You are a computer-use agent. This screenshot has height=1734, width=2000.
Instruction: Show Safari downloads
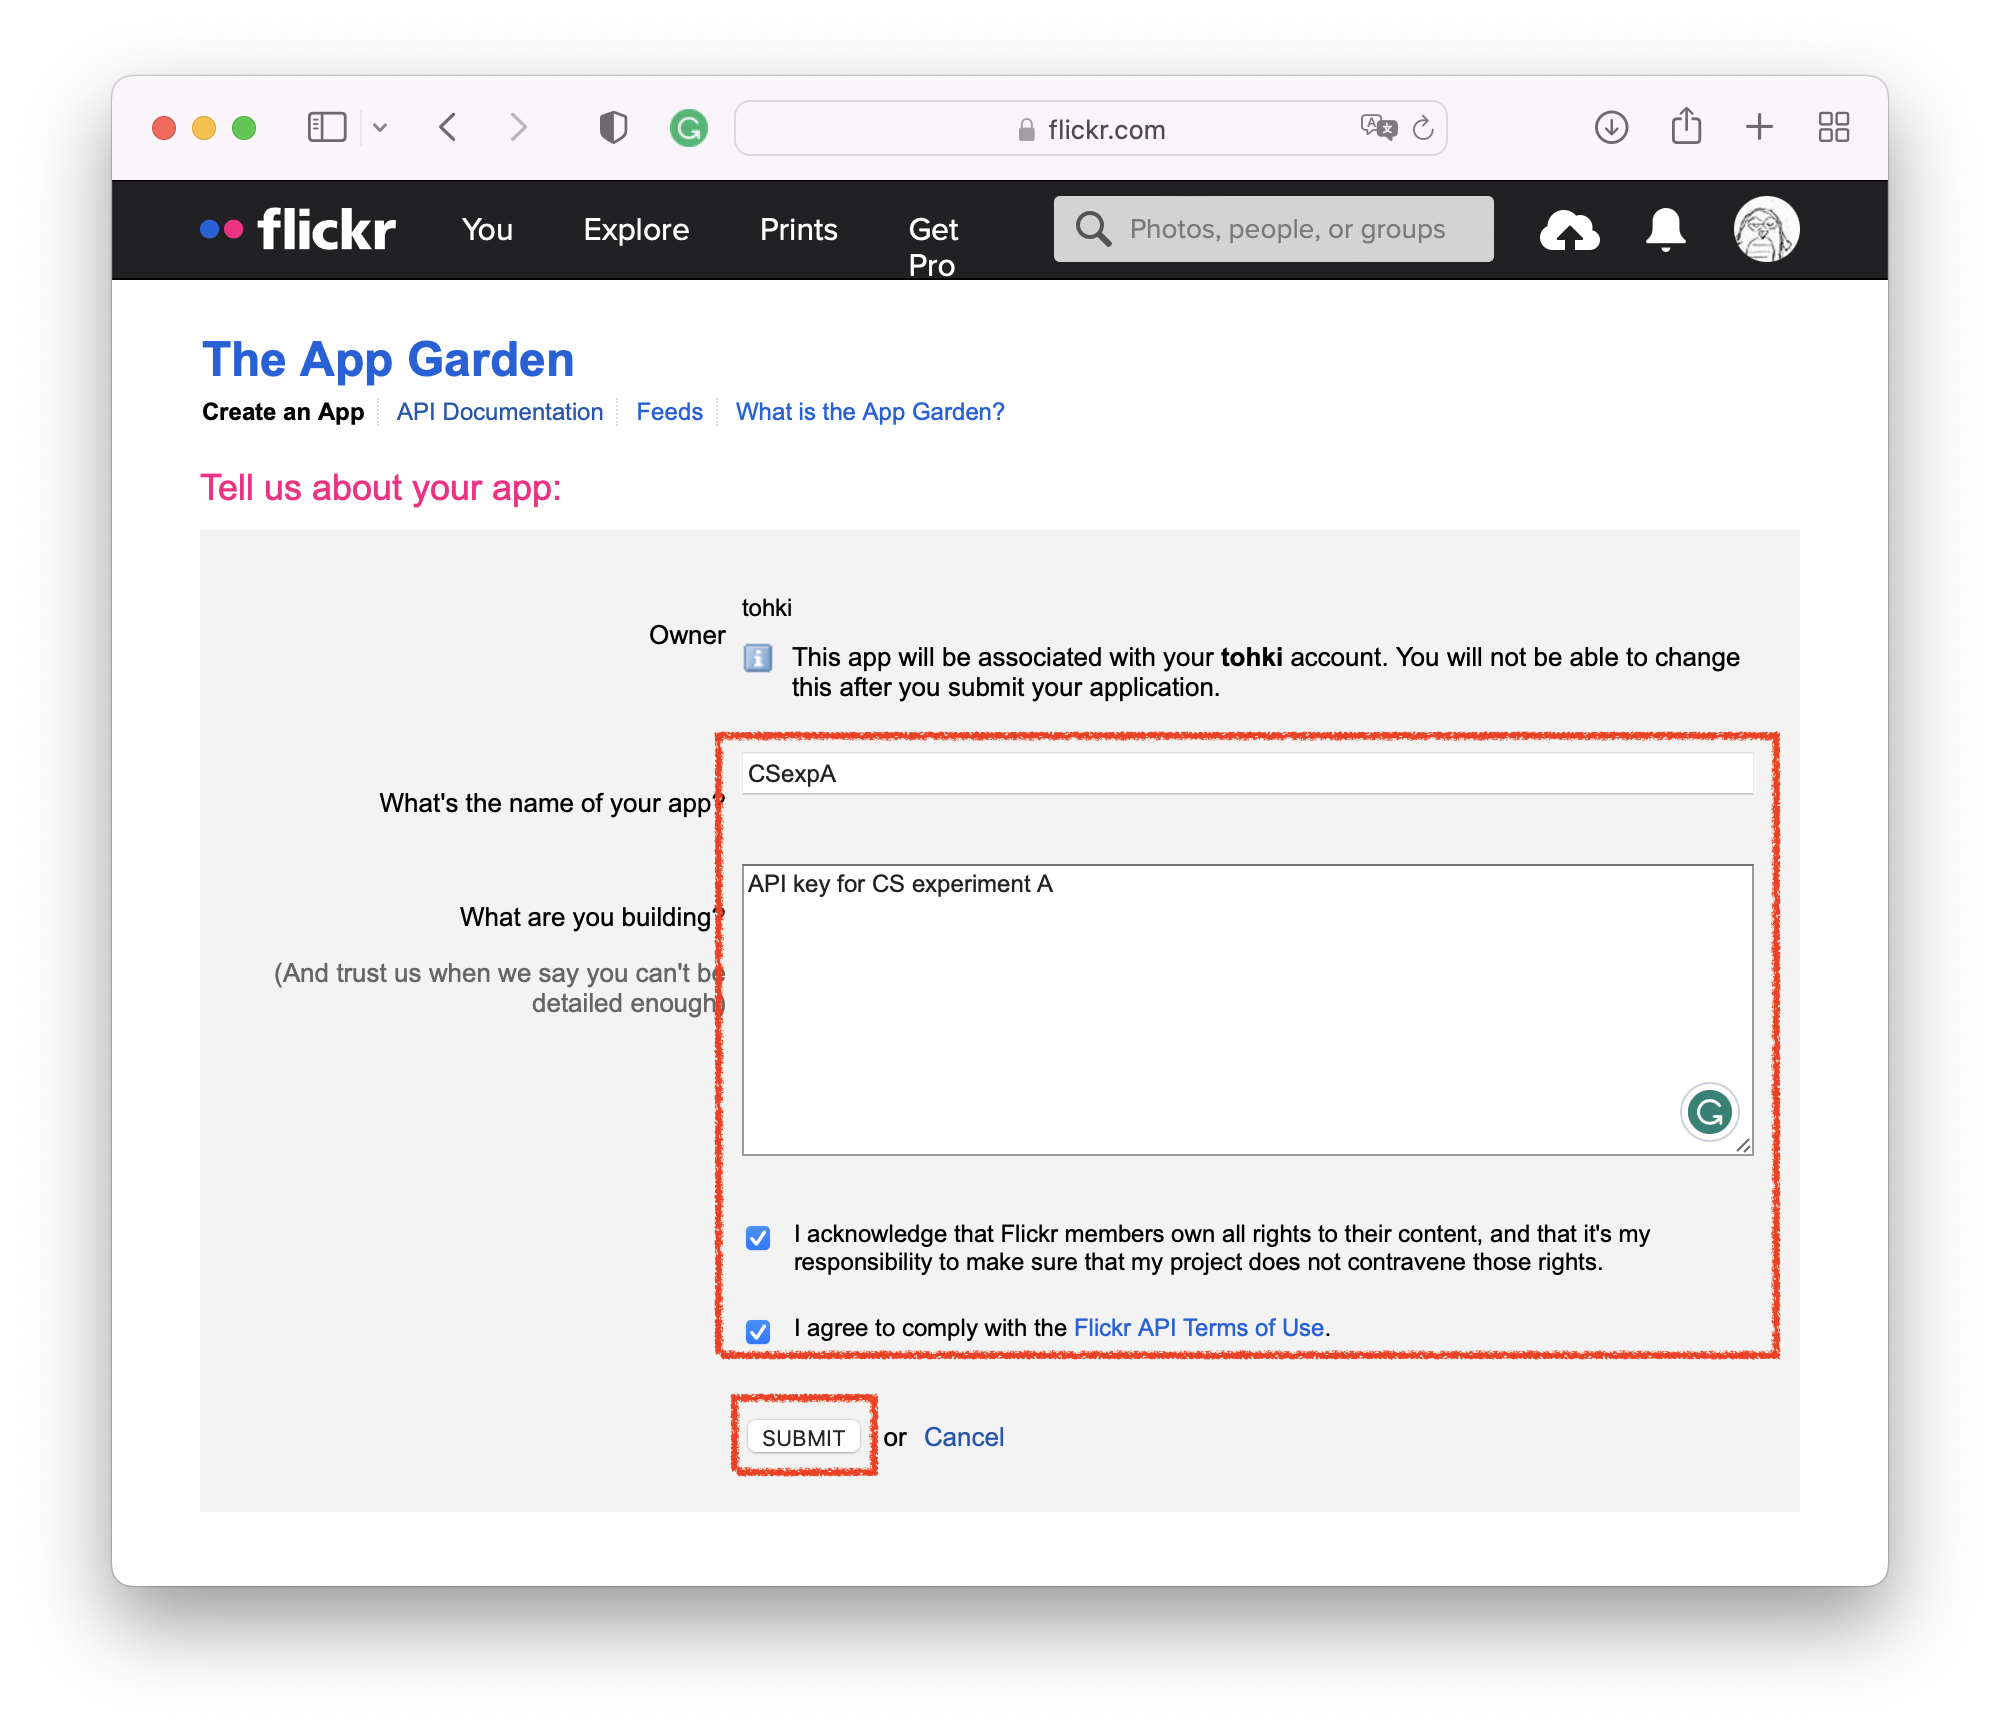click(1611, 128)
